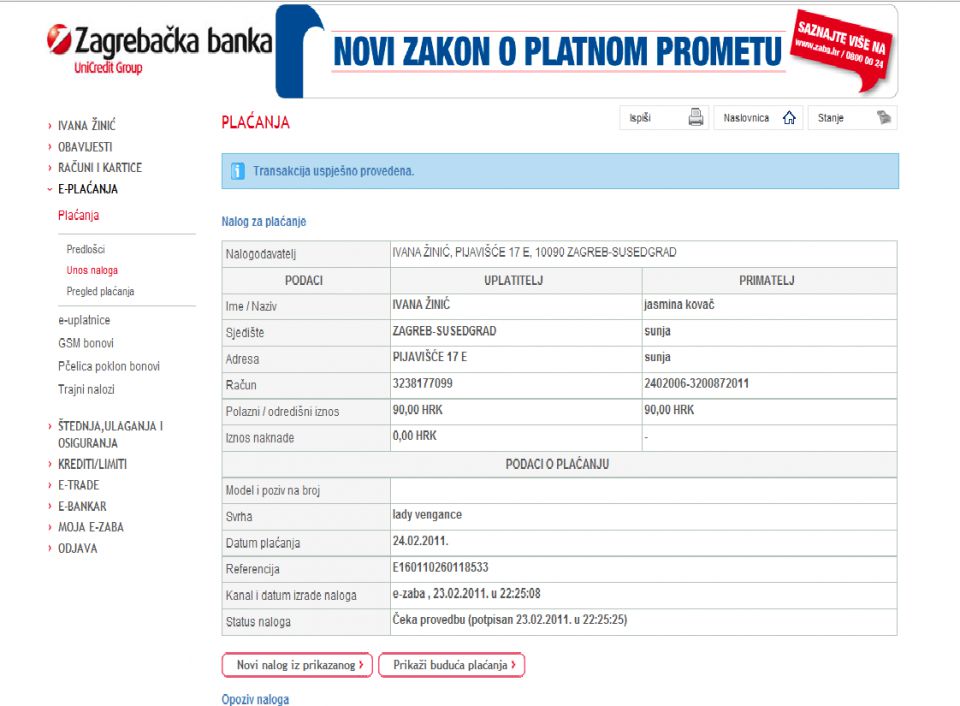Expand the IVANA ŽINIĆ menu arrow
The width and height of the screenshot is (960, 706).
click(x=50, y=126)
